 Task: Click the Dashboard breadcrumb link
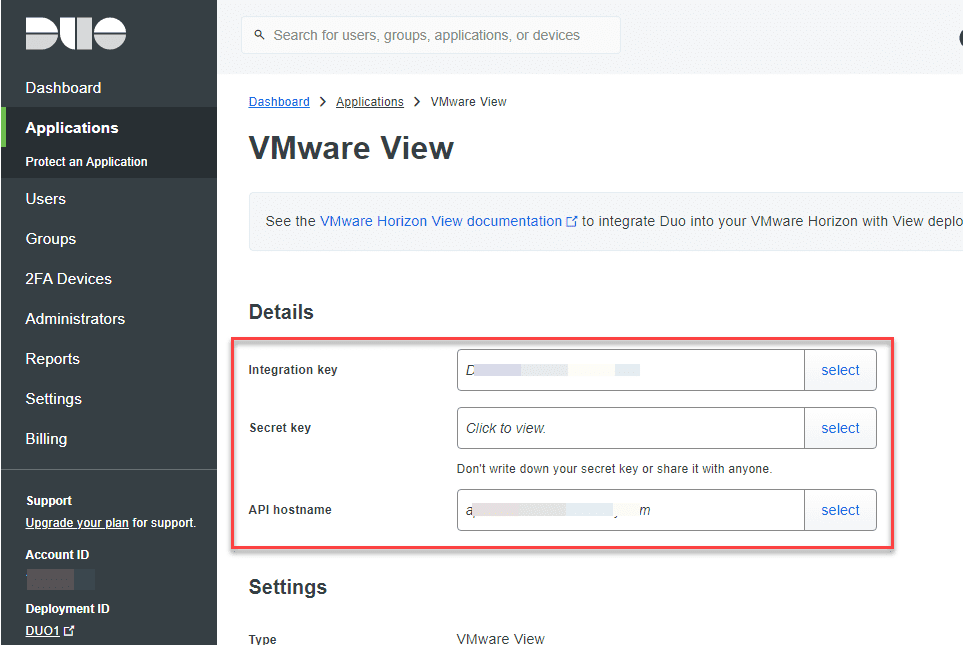279,101
